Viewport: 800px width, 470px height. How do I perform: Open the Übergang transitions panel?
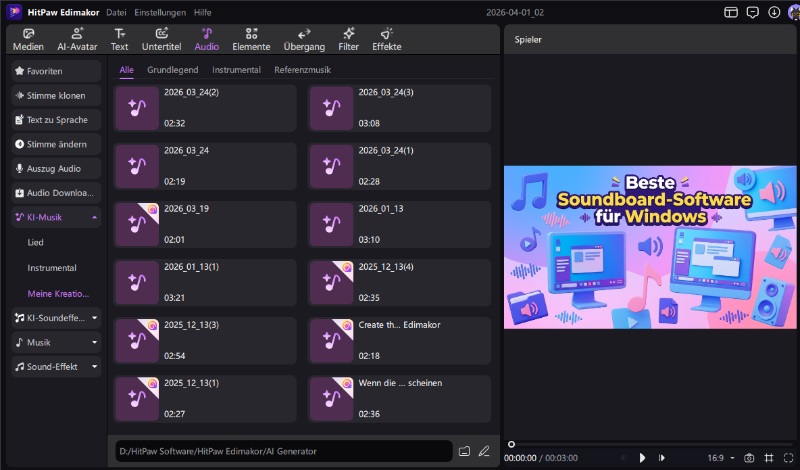click(x=304, y=40)
